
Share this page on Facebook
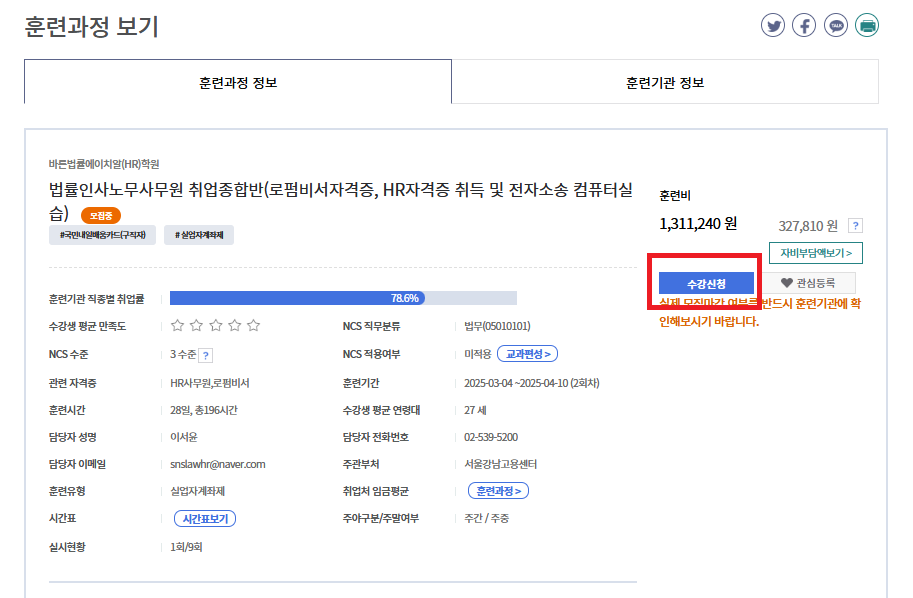(x=804, y=26)
